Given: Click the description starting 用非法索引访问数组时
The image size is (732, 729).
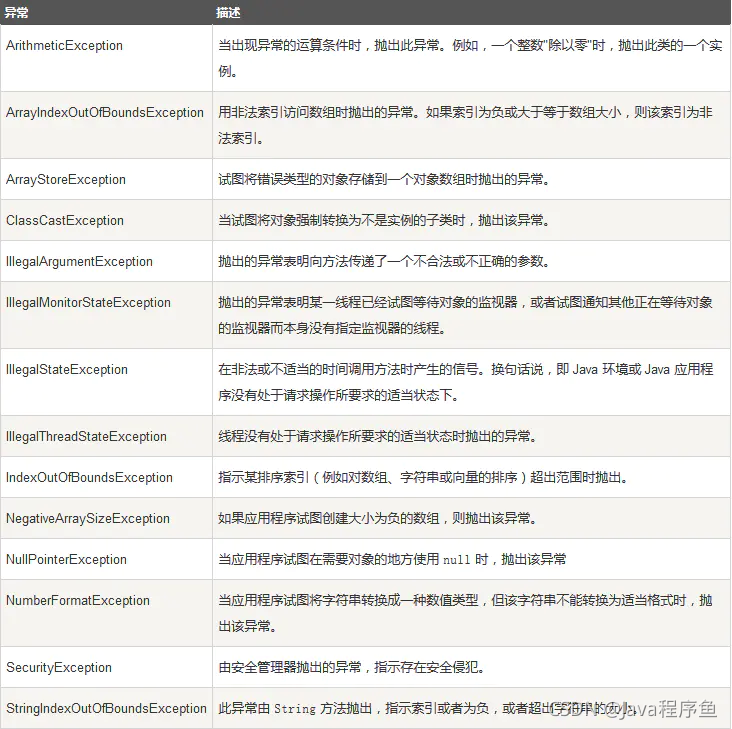Looking at the screenshot, I should [x=465, y=125].
